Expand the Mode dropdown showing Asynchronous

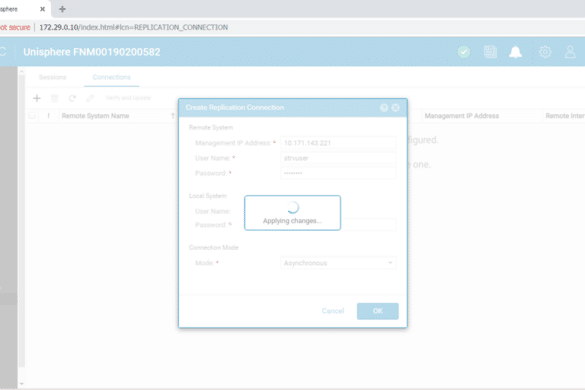(338, 263)
